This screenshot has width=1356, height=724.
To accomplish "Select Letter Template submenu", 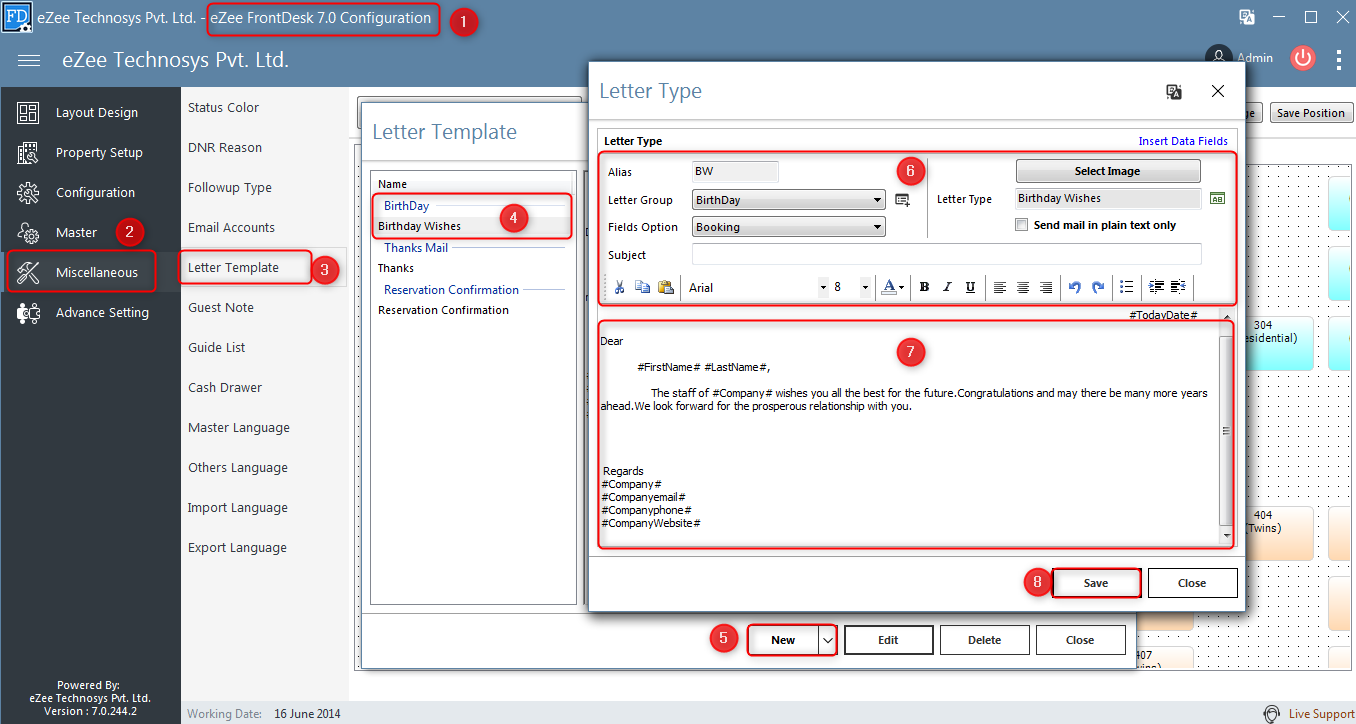I will click(x=233, y=267).
